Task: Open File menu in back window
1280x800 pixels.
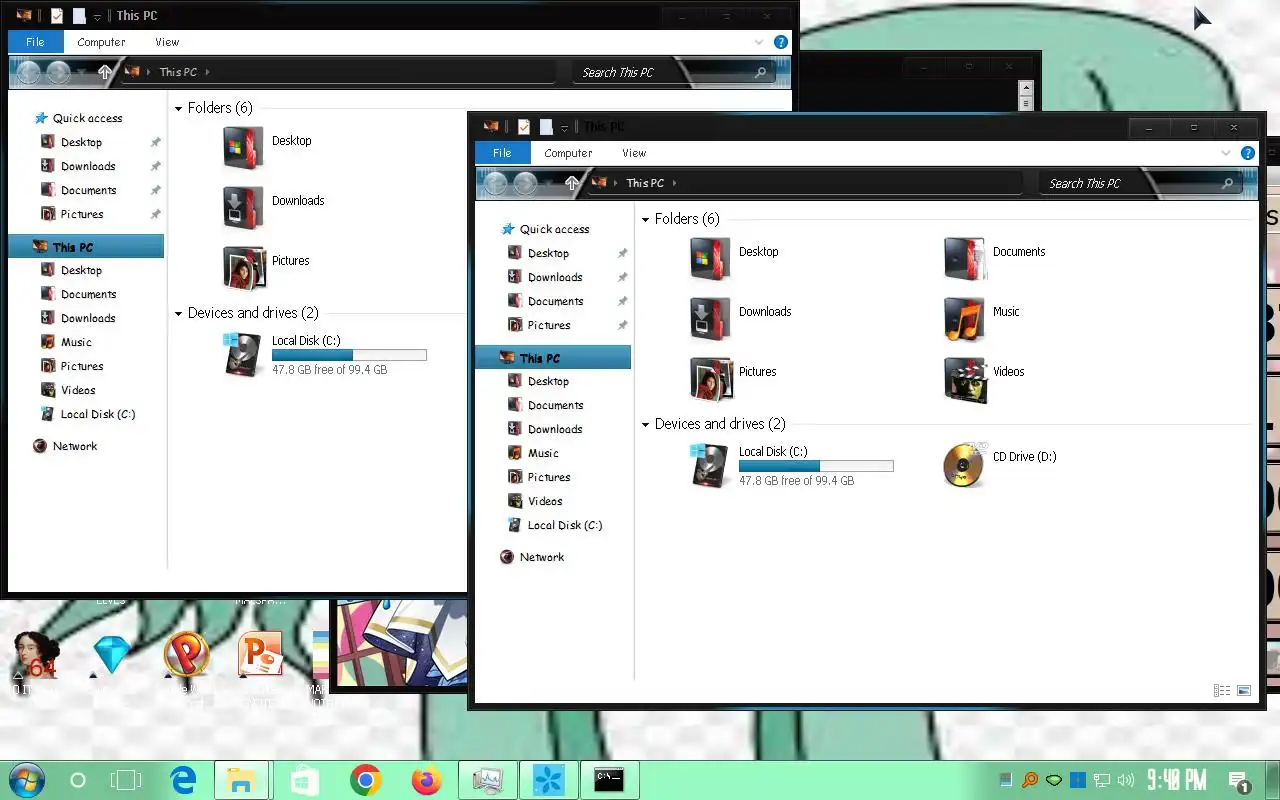Action: click(35, 42)
